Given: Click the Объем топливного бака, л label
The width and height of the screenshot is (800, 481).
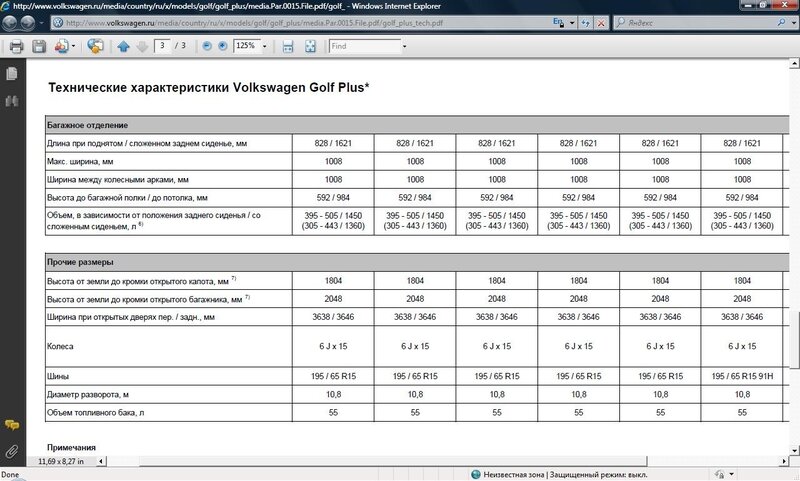Looking at the screenshot, I should 95,412.
